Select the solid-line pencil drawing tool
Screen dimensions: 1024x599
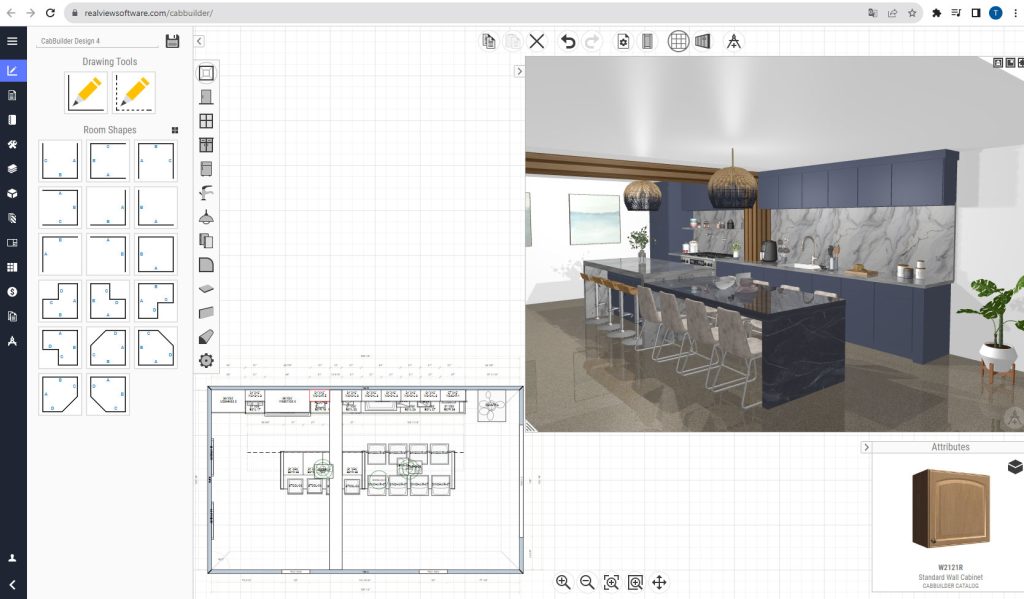pyautogui.click(x=86, y=93)
